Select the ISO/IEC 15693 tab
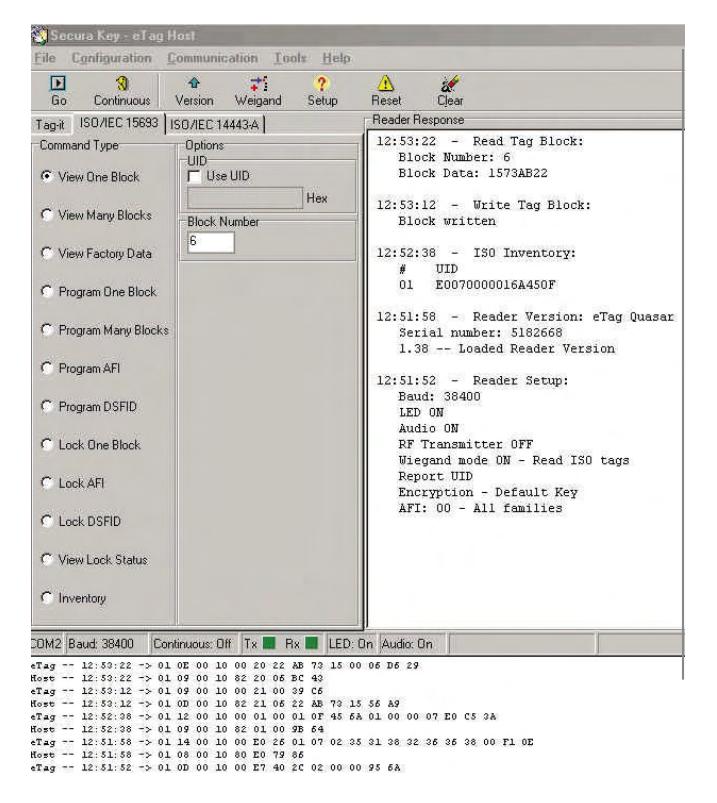The width and height of the screenshot is (717, 803). tap(118, 122)
